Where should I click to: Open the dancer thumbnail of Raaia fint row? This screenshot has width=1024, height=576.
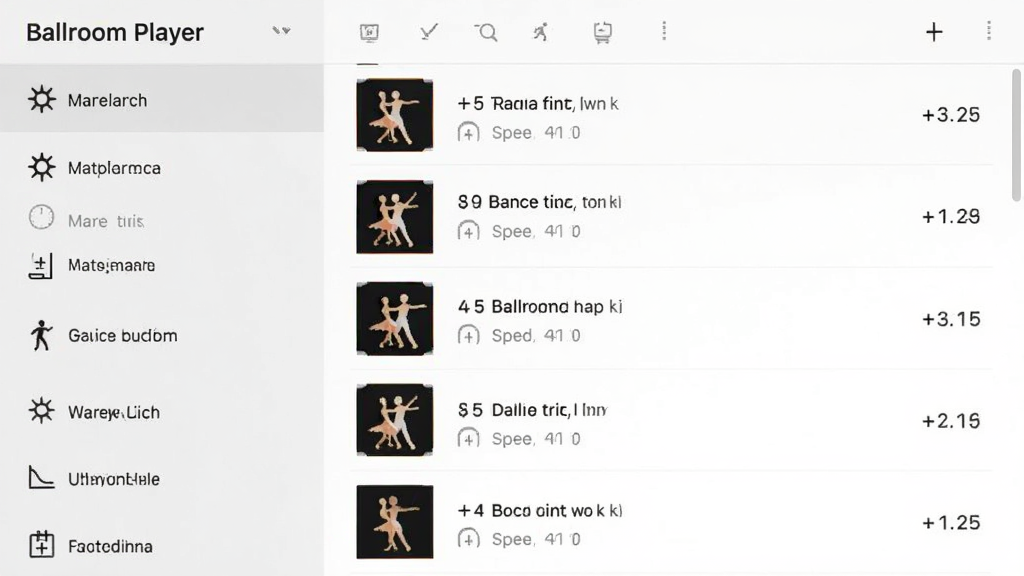pos(394,115)
